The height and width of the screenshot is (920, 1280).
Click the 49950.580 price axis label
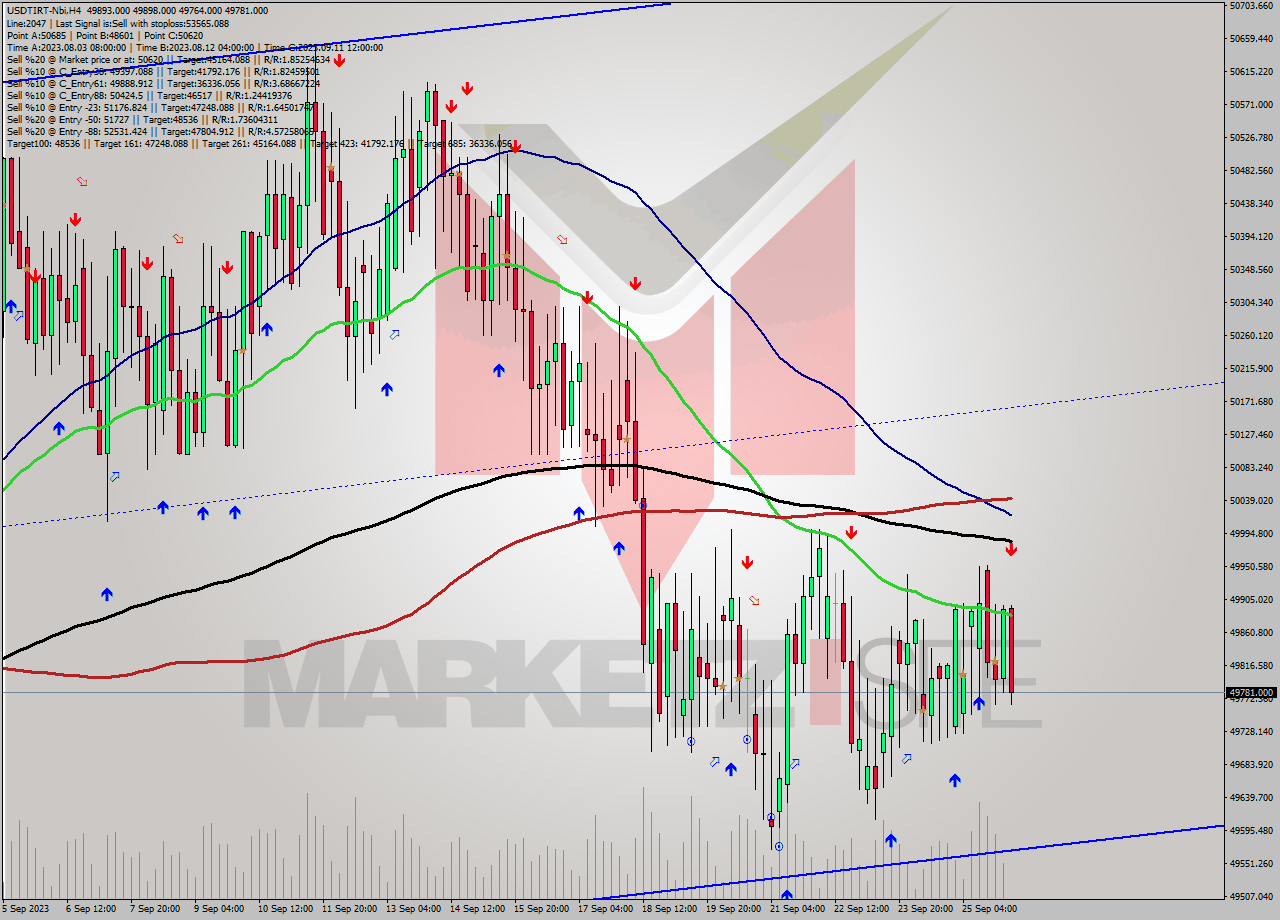click(1251, 566)
